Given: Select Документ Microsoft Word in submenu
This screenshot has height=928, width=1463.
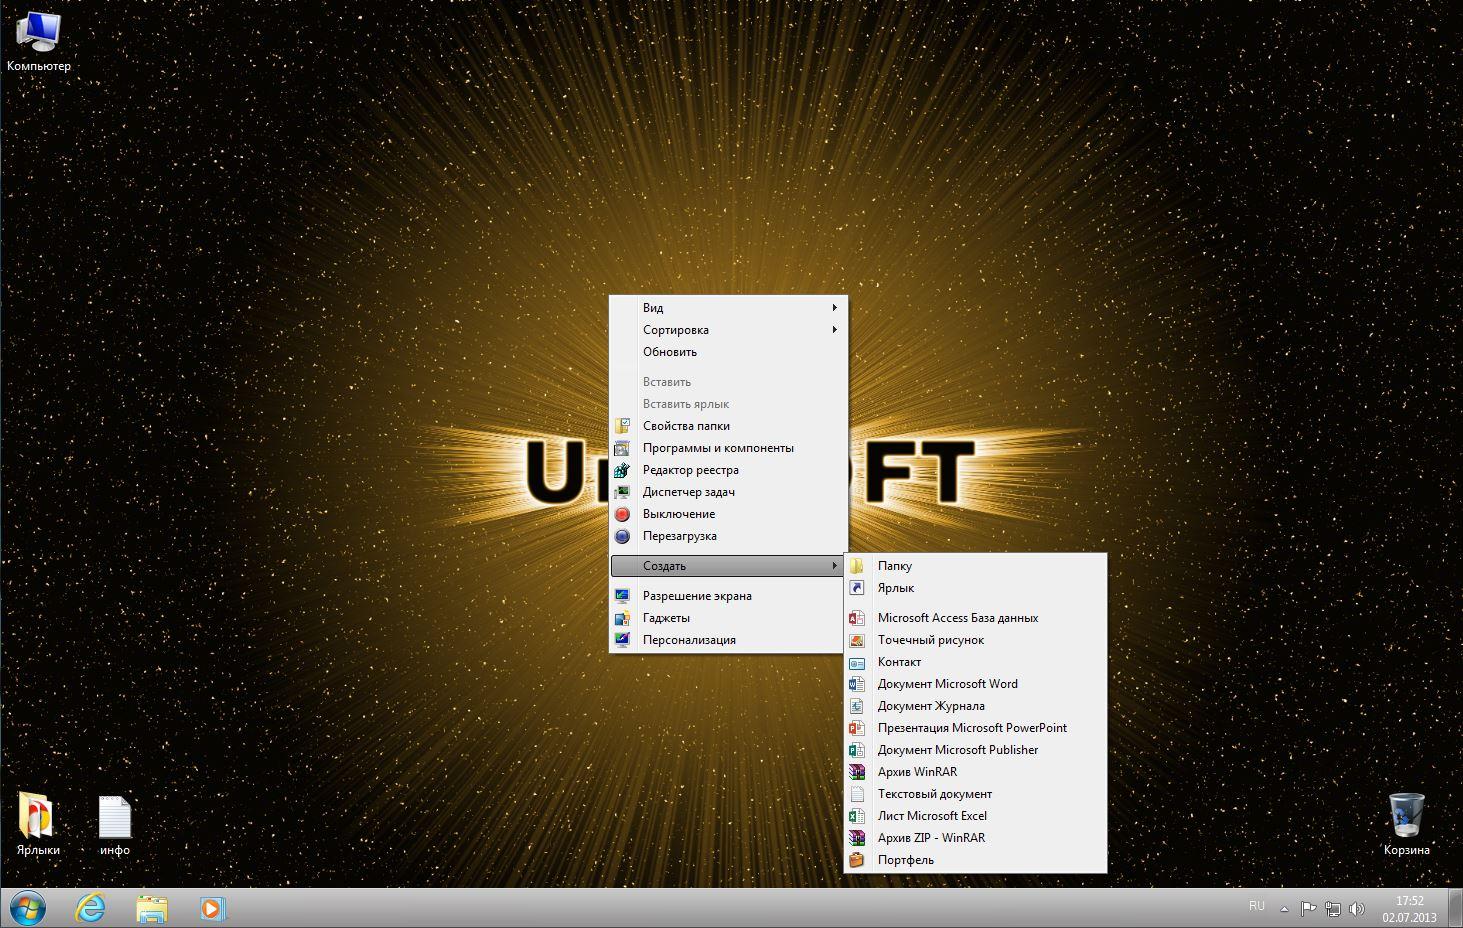Looking at the screenshot, I should [947, 684].
